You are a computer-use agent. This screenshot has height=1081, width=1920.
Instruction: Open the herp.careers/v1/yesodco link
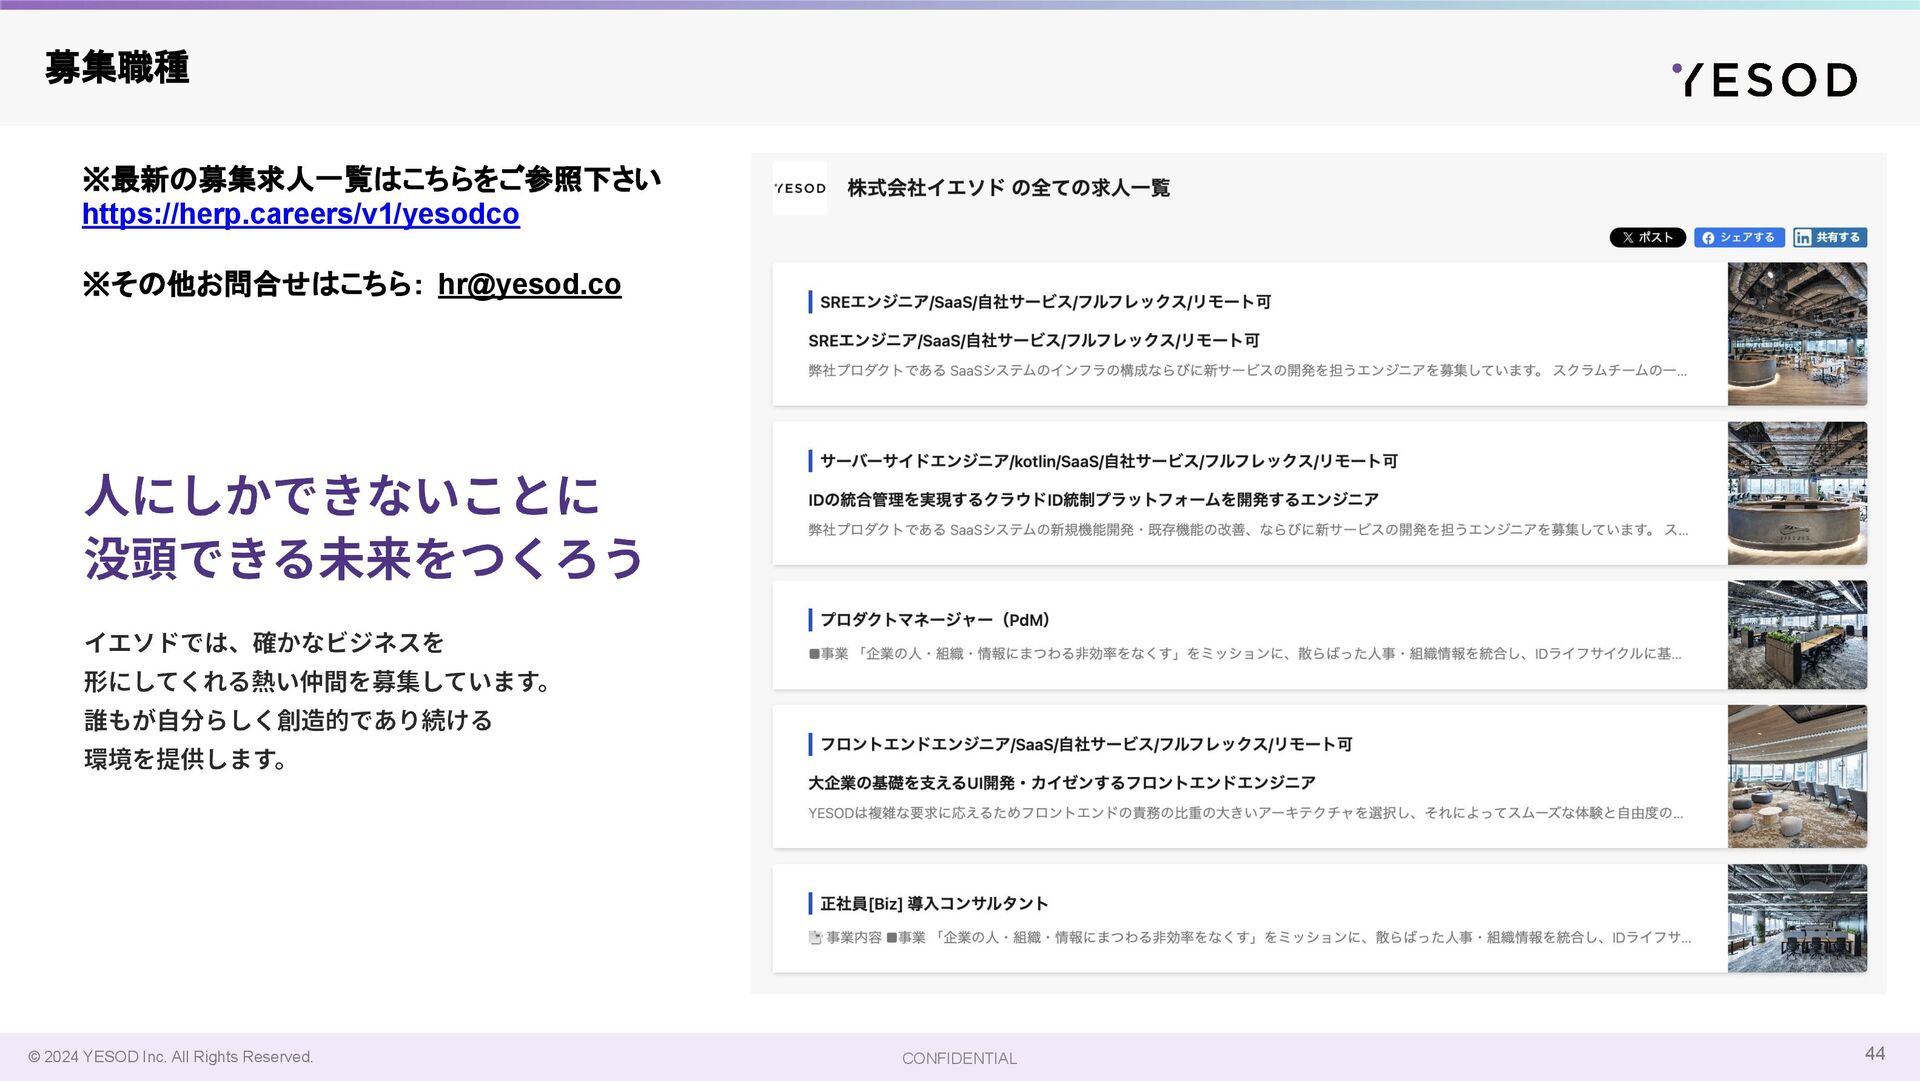[x=300, y=214]
